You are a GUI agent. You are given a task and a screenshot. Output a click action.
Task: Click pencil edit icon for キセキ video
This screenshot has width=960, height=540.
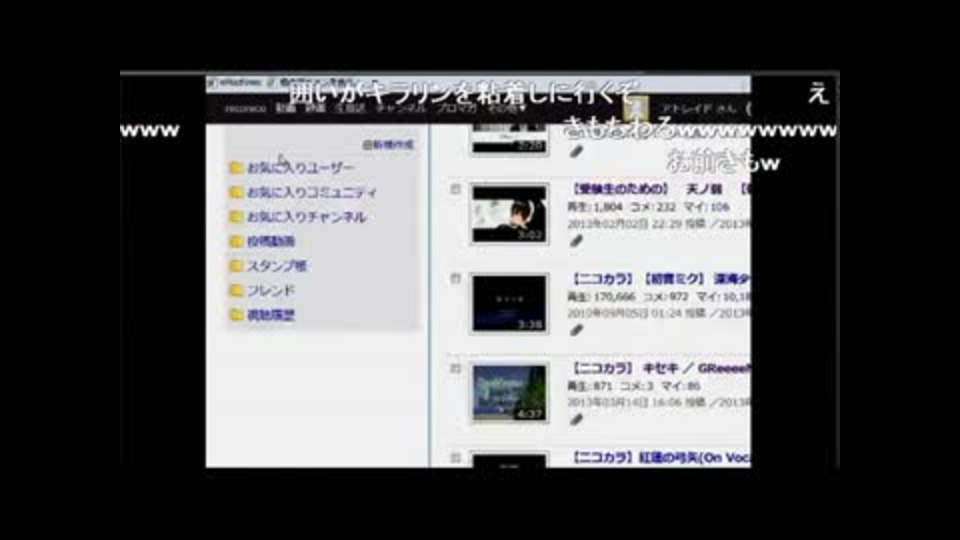click(576, 420)
